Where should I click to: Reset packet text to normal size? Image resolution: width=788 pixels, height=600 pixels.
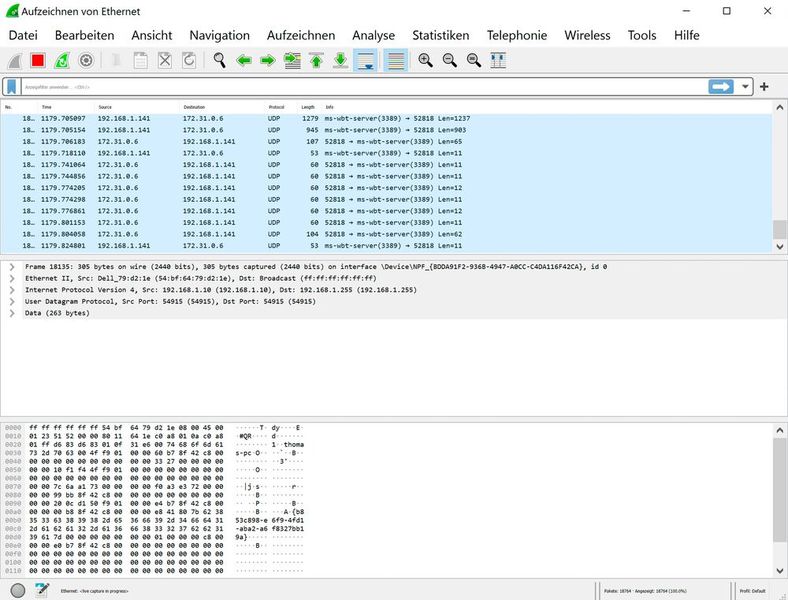[x=473, y=60]
